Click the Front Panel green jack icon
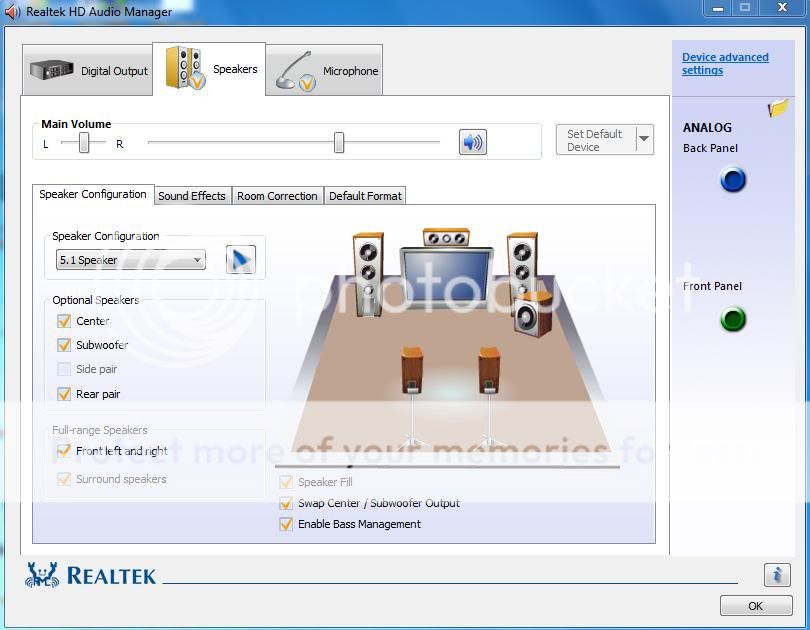The width and height of the screenshot is (810, 630). [x=733, y=320]
